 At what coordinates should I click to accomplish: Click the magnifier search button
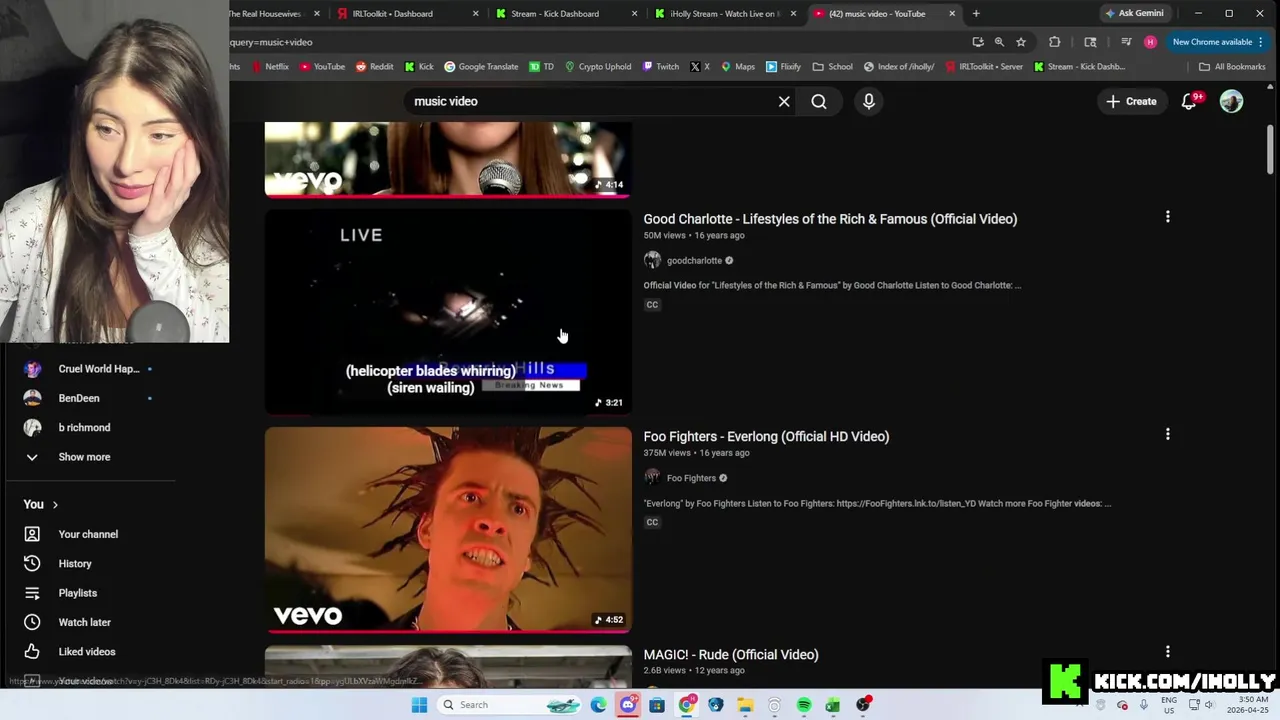pos(819,101)
